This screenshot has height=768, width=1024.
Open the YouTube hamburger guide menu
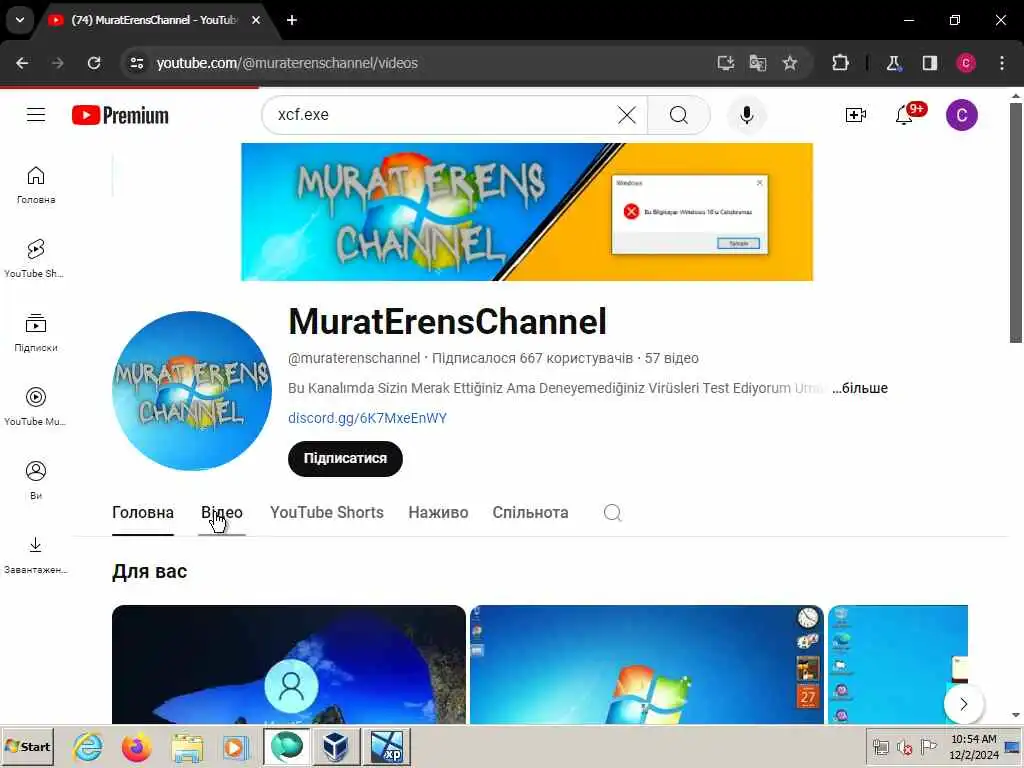click(36, 115)
